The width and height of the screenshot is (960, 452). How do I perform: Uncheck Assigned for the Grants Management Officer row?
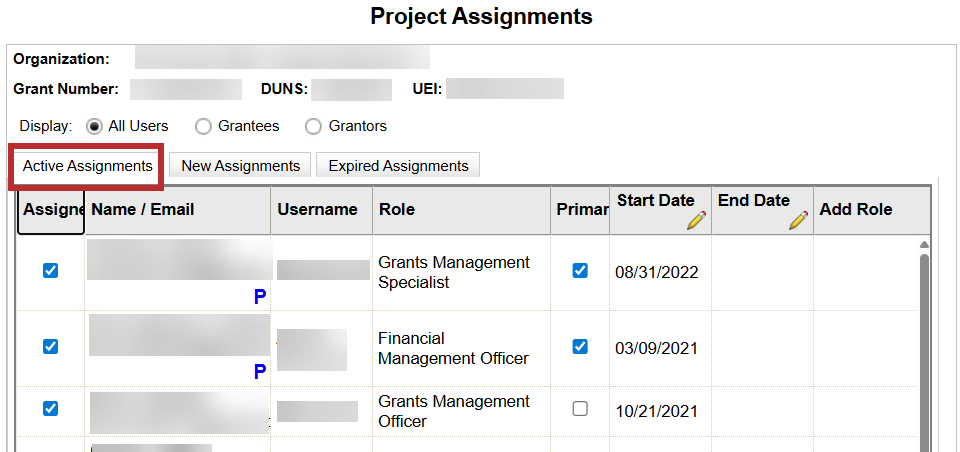tap(51, 408)
